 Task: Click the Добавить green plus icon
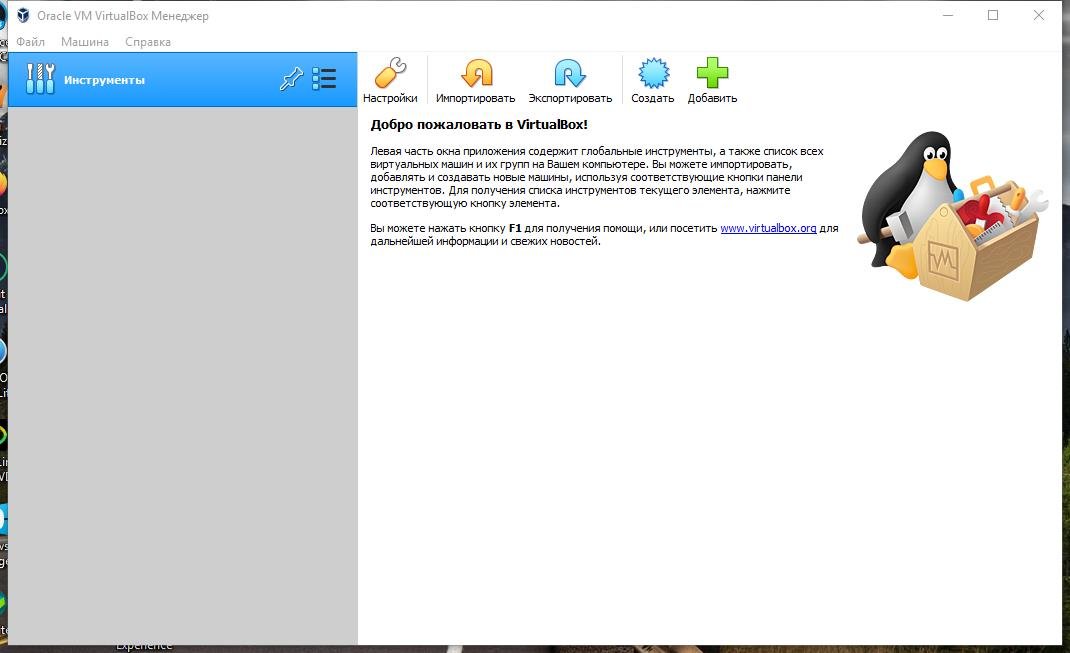[x=712, y=73]
